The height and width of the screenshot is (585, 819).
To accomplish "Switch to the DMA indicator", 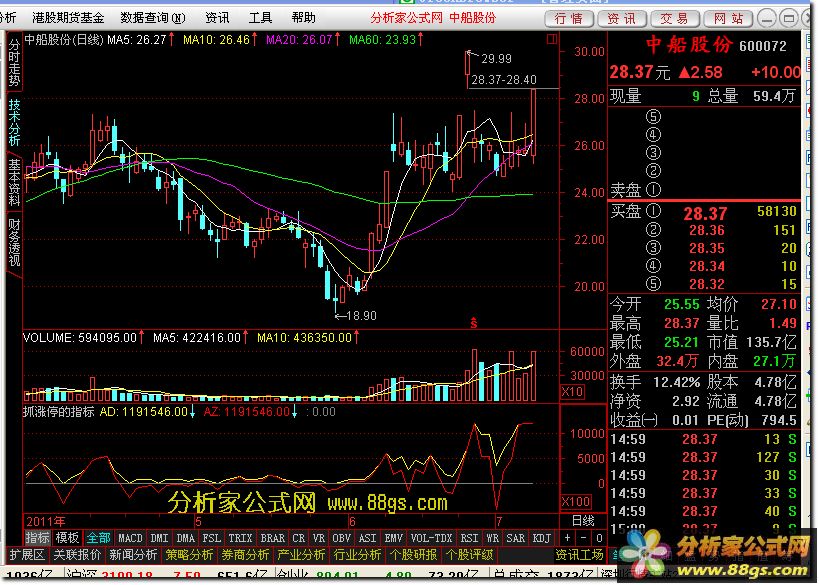I will click(x=185, y=537).
